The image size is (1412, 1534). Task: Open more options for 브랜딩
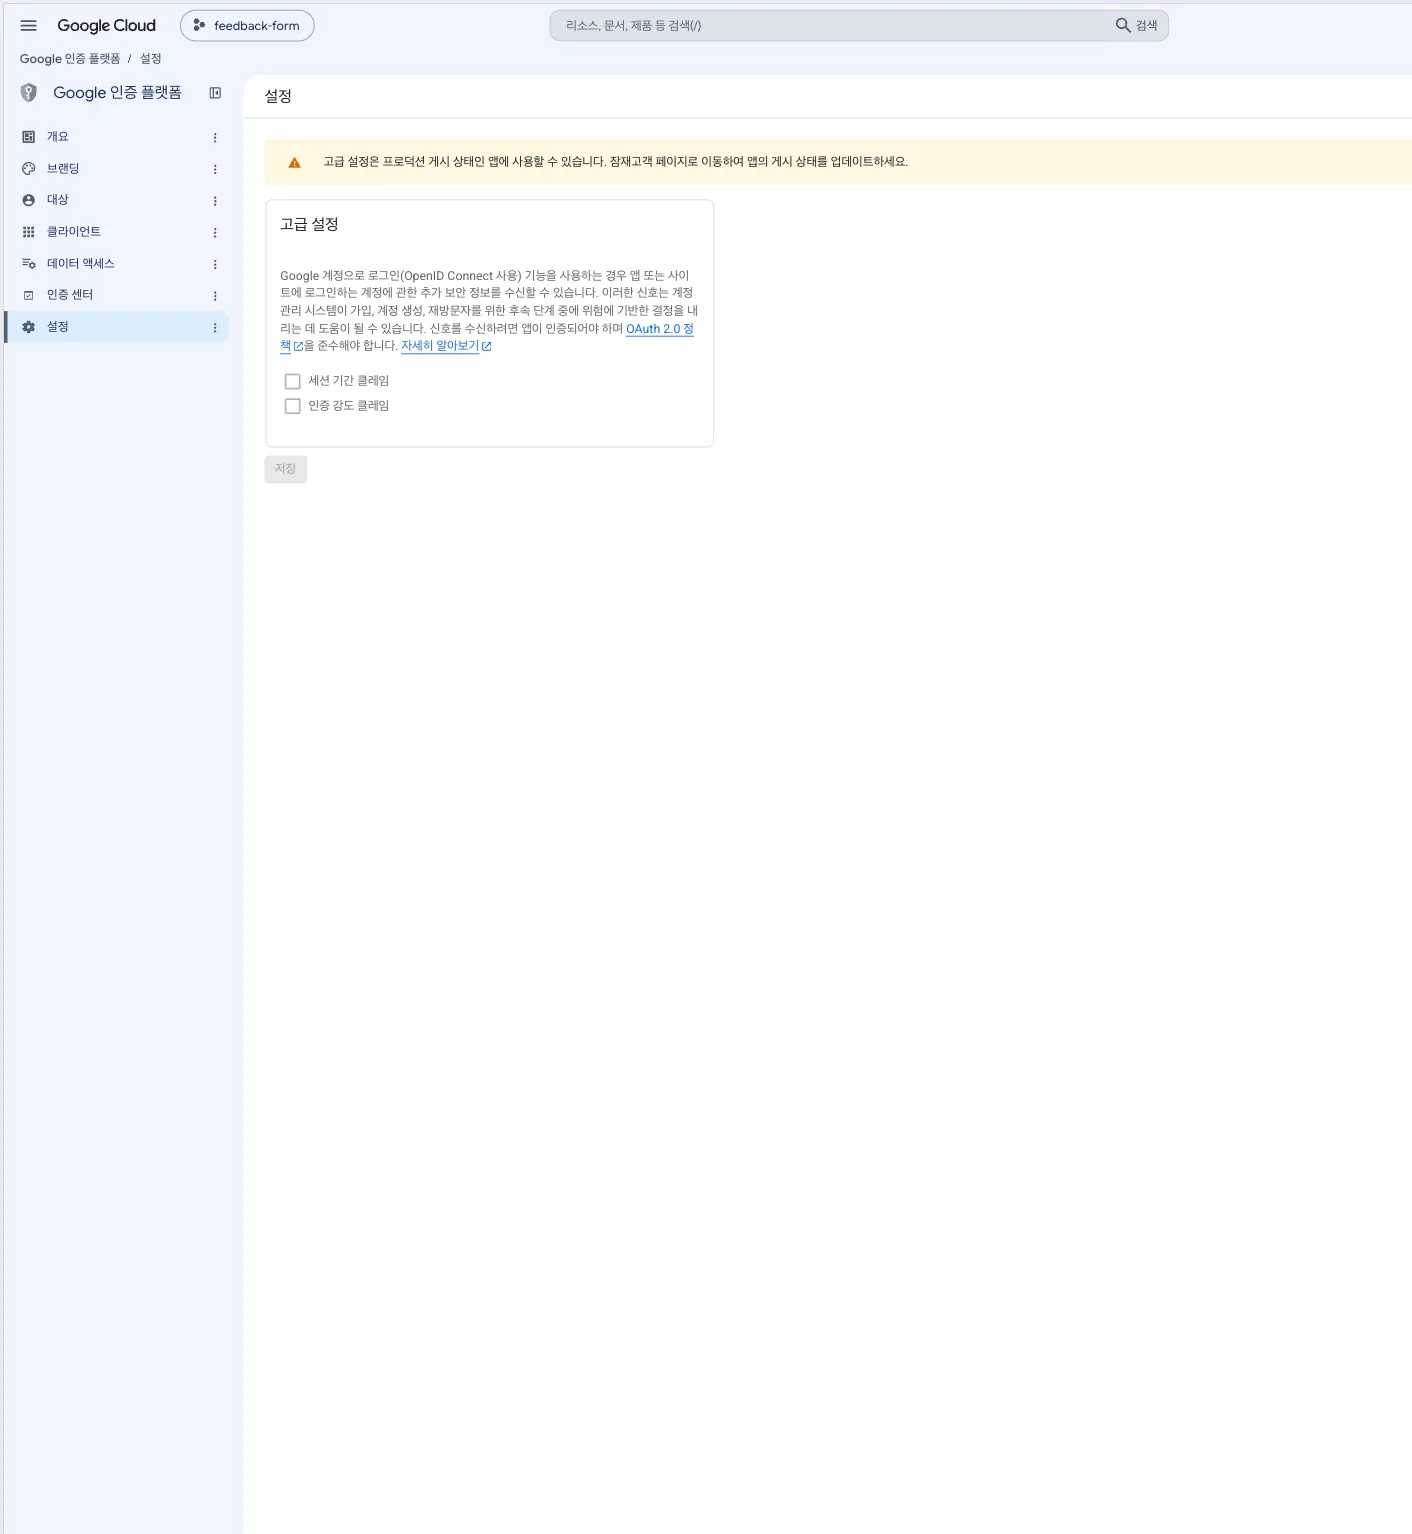215,170
